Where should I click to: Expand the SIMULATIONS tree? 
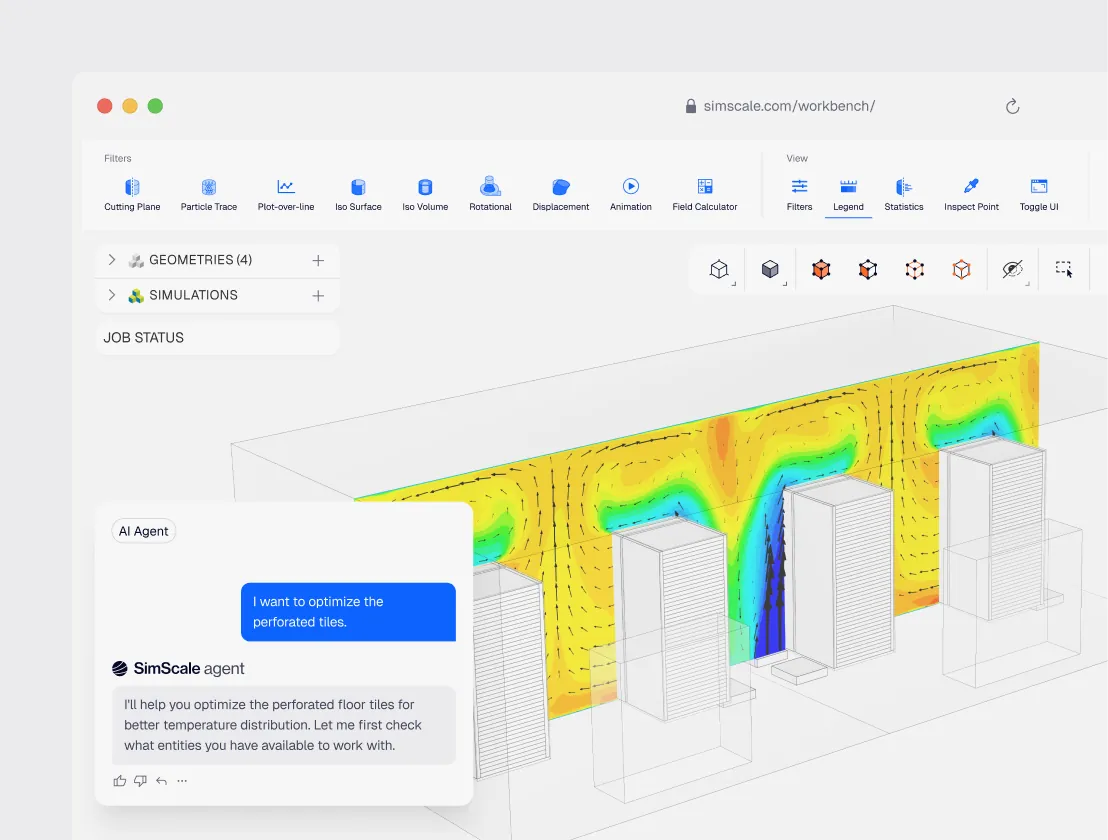[x=112, y=295]
